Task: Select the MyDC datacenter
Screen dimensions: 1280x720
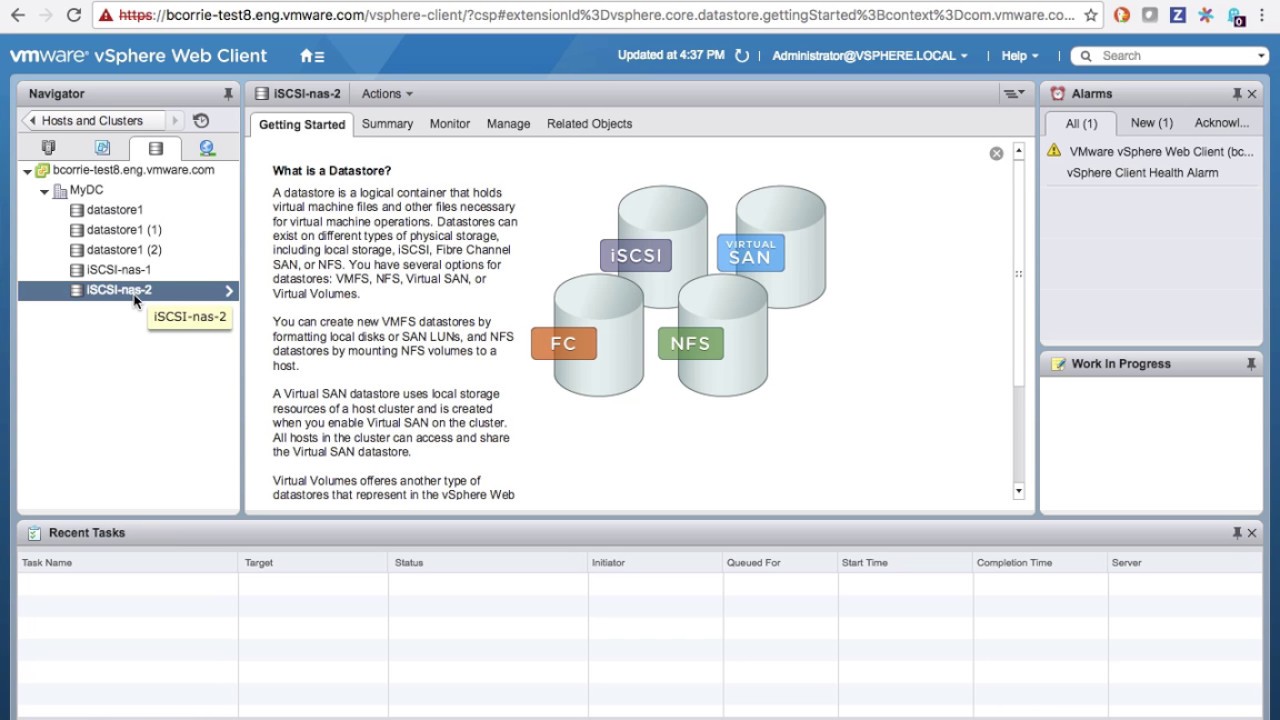Action: (x=86, y=190)
